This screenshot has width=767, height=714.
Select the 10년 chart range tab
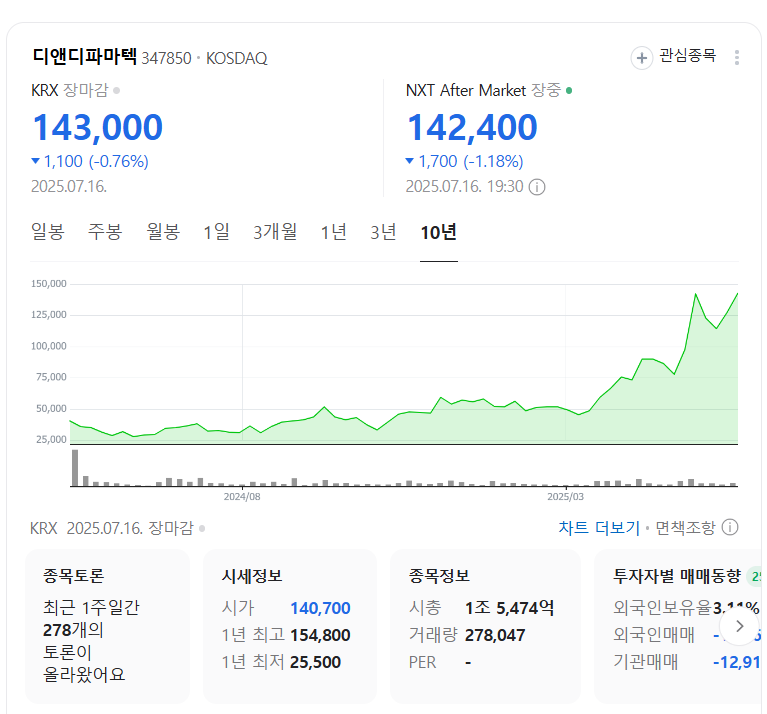439,232
